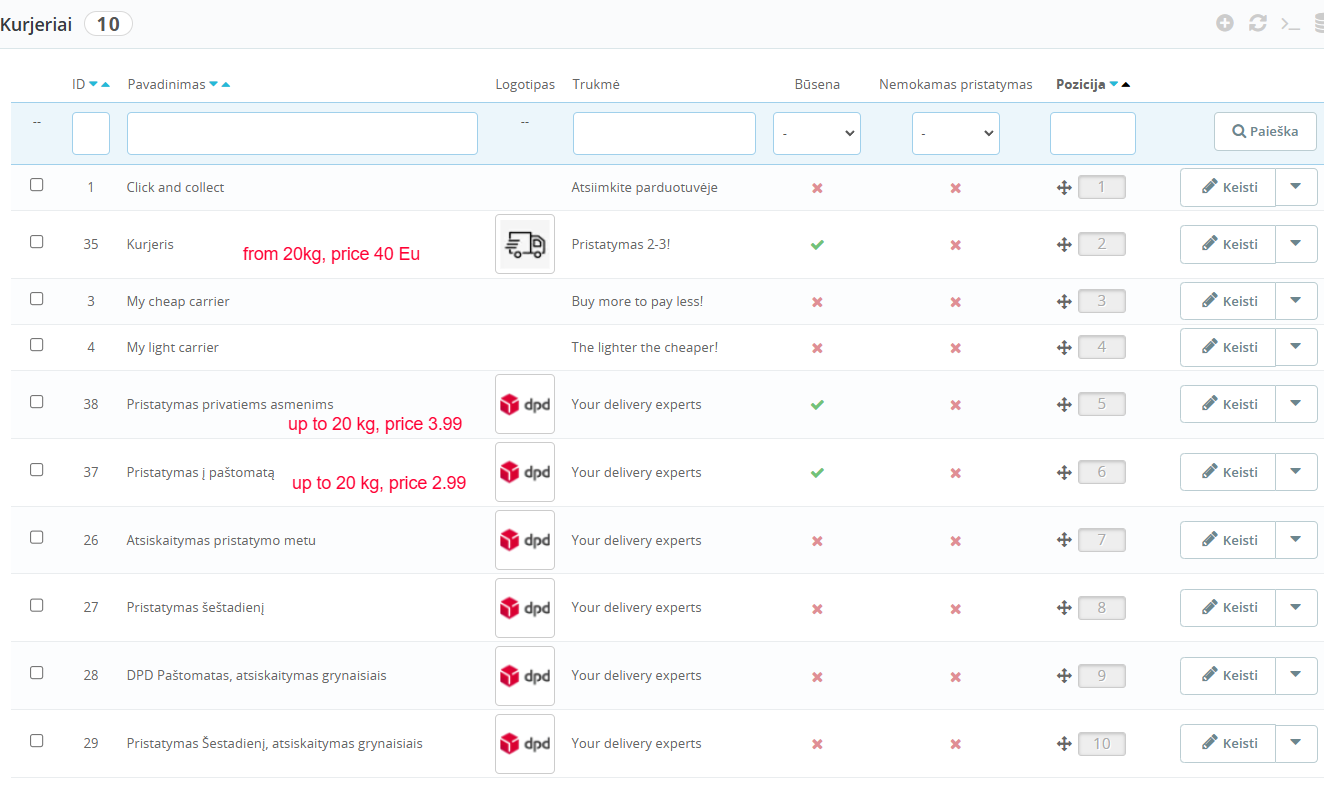
Task: Grab move handle for position 2
Action: (1064, 245)
